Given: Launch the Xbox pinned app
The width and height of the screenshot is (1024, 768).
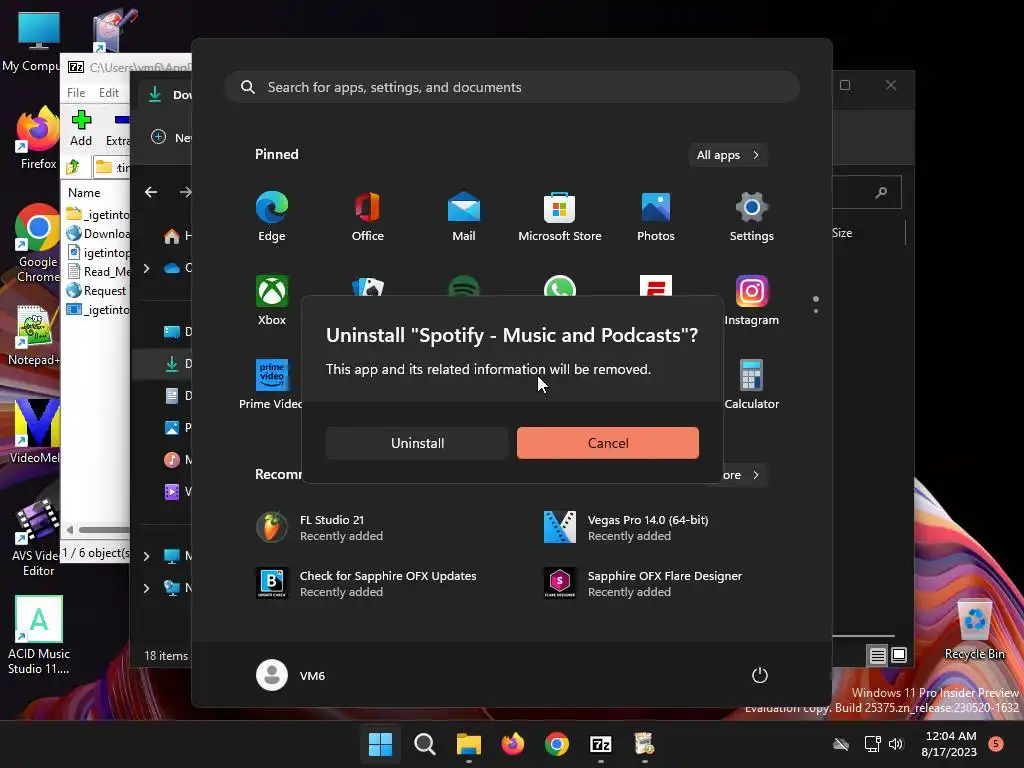Looking at the screenshot, I should (x=272, y=300).
